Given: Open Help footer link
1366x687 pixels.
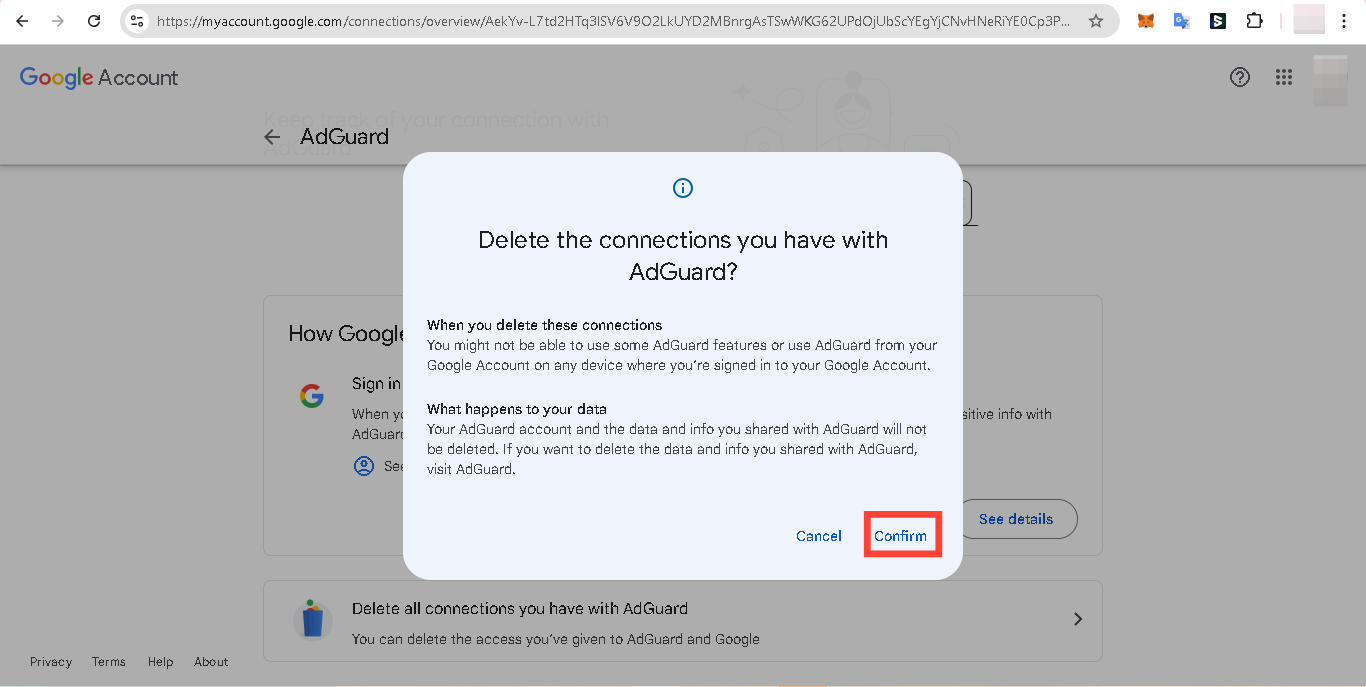Looking at the screenshot, I should pyautogui.click(x=160, y=662).
